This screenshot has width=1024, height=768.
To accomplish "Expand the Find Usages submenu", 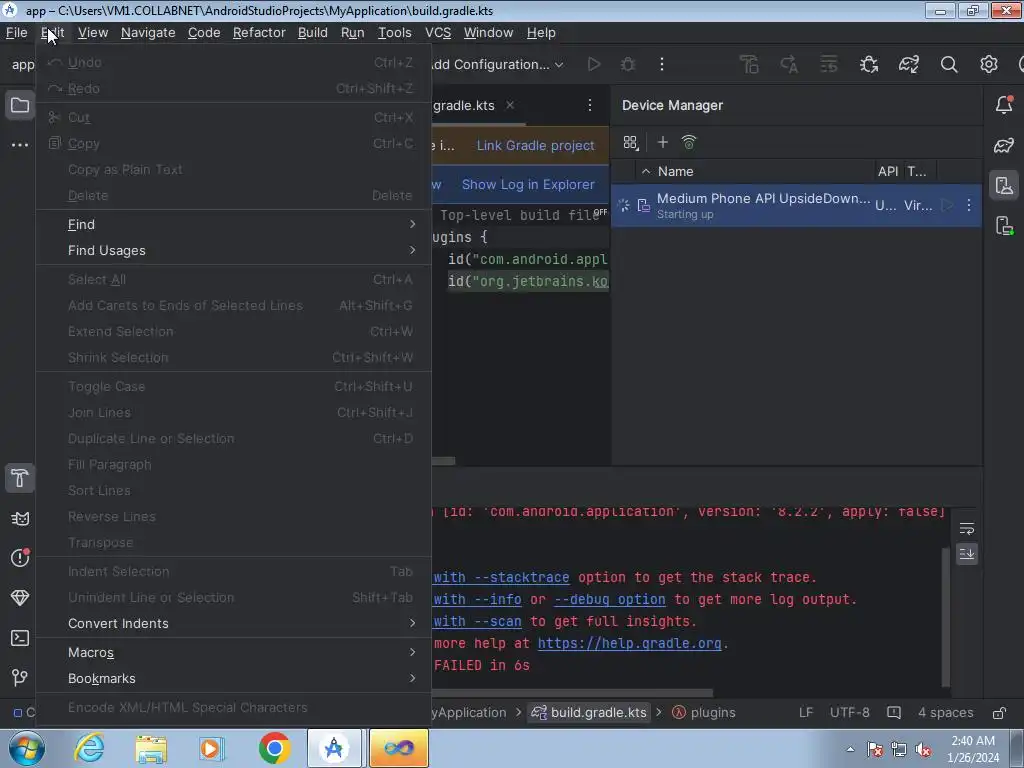I will tap(233, 250).
